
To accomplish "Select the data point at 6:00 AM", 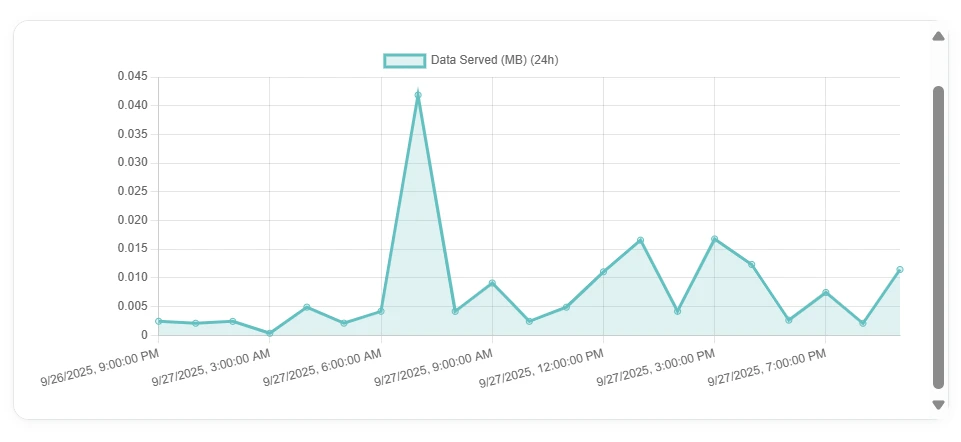I will (x=381, y=311).
